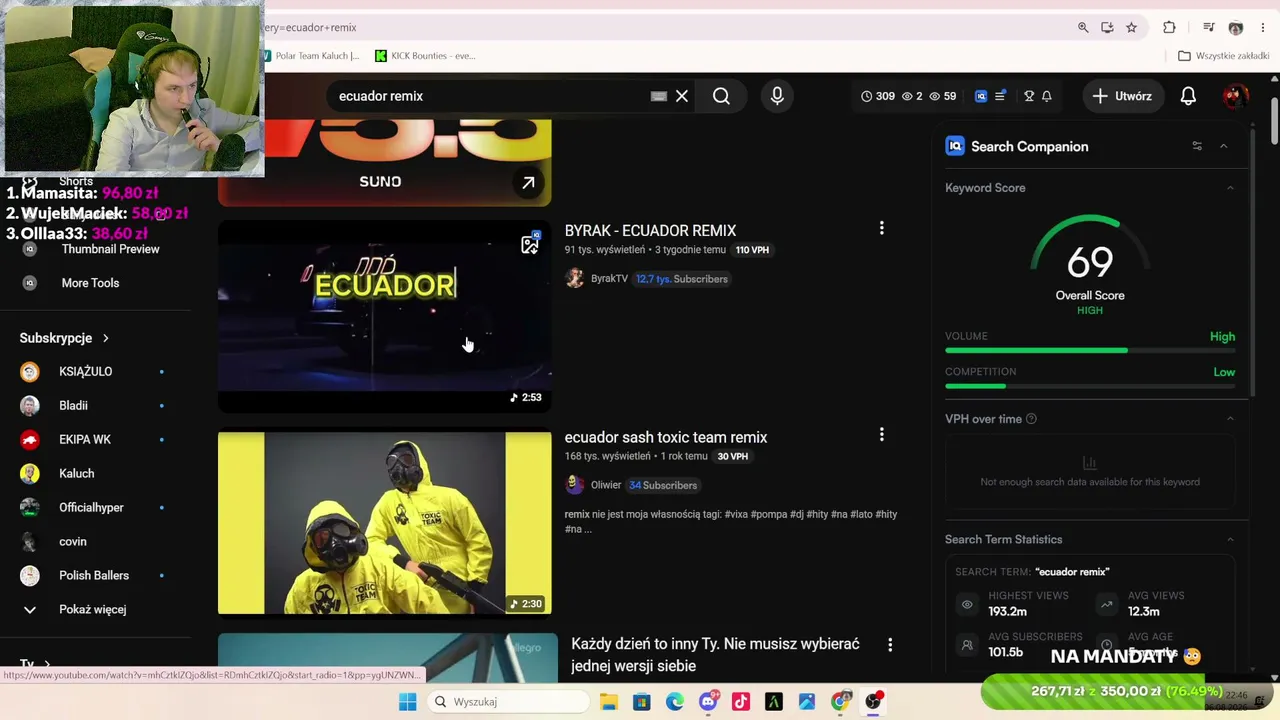Collapse the VPH over time section
Screen dimensions: 1280x720
tap(1230, 419)
